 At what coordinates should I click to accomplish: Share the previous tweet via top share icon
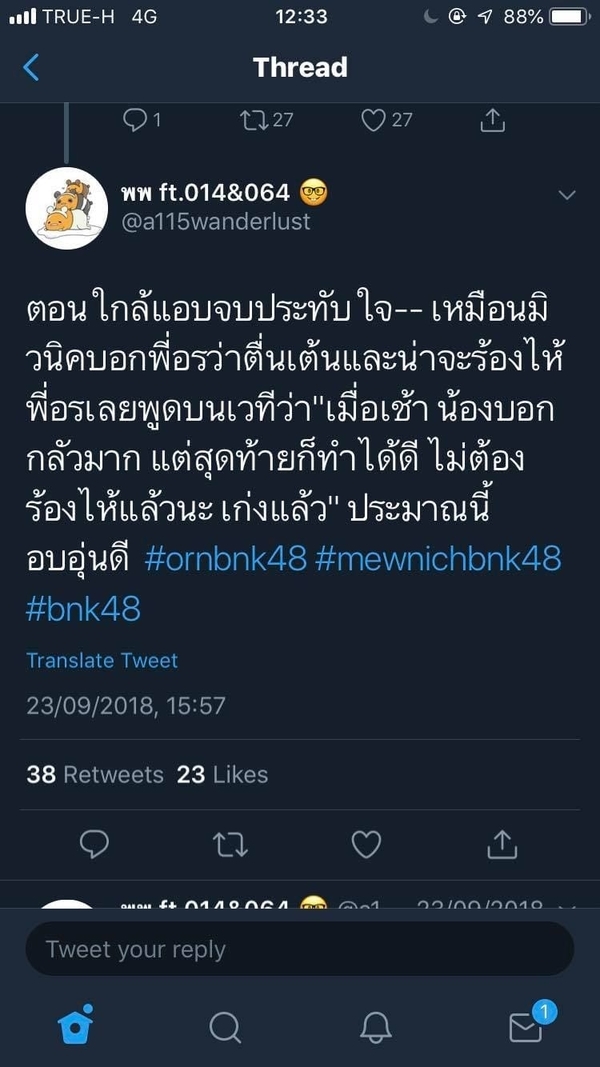coord(493,120)
